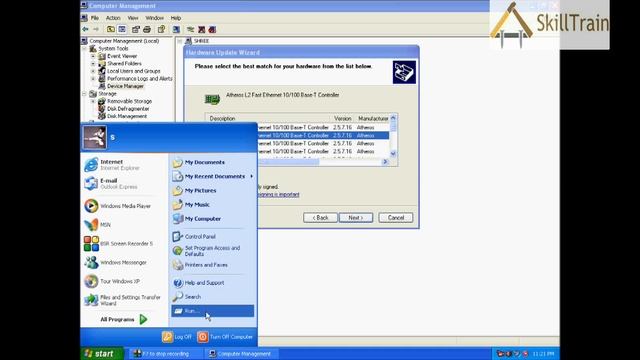
Task: Expand the Shared Folders tree node
Action: (x=93, y=64)
